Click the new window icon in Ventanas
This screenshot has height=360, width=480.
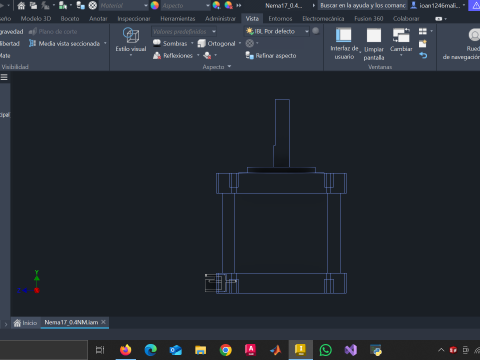coord(423,44)
